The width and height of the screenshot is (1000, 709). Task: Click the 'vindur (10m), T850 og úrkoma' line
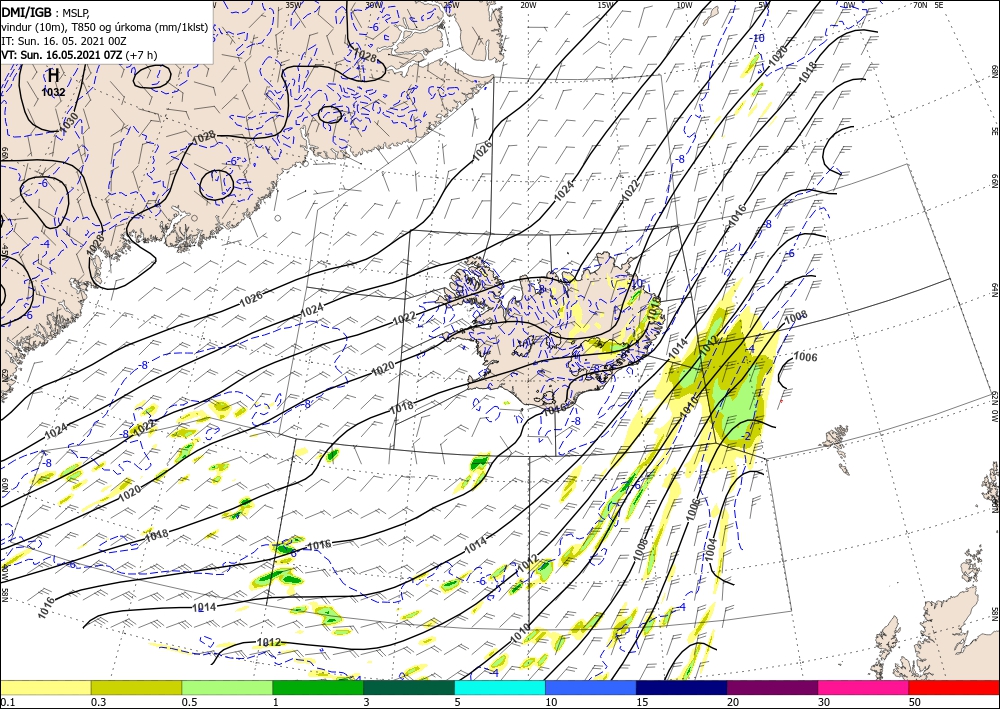pyautogui.click(x=104, y=27)
